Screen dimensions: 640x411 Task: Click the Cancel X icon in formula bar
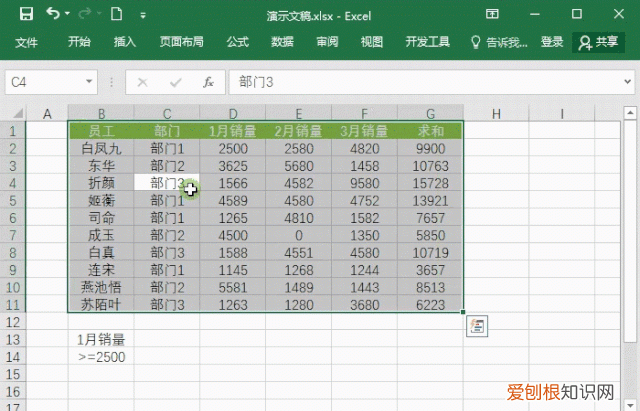142,82
